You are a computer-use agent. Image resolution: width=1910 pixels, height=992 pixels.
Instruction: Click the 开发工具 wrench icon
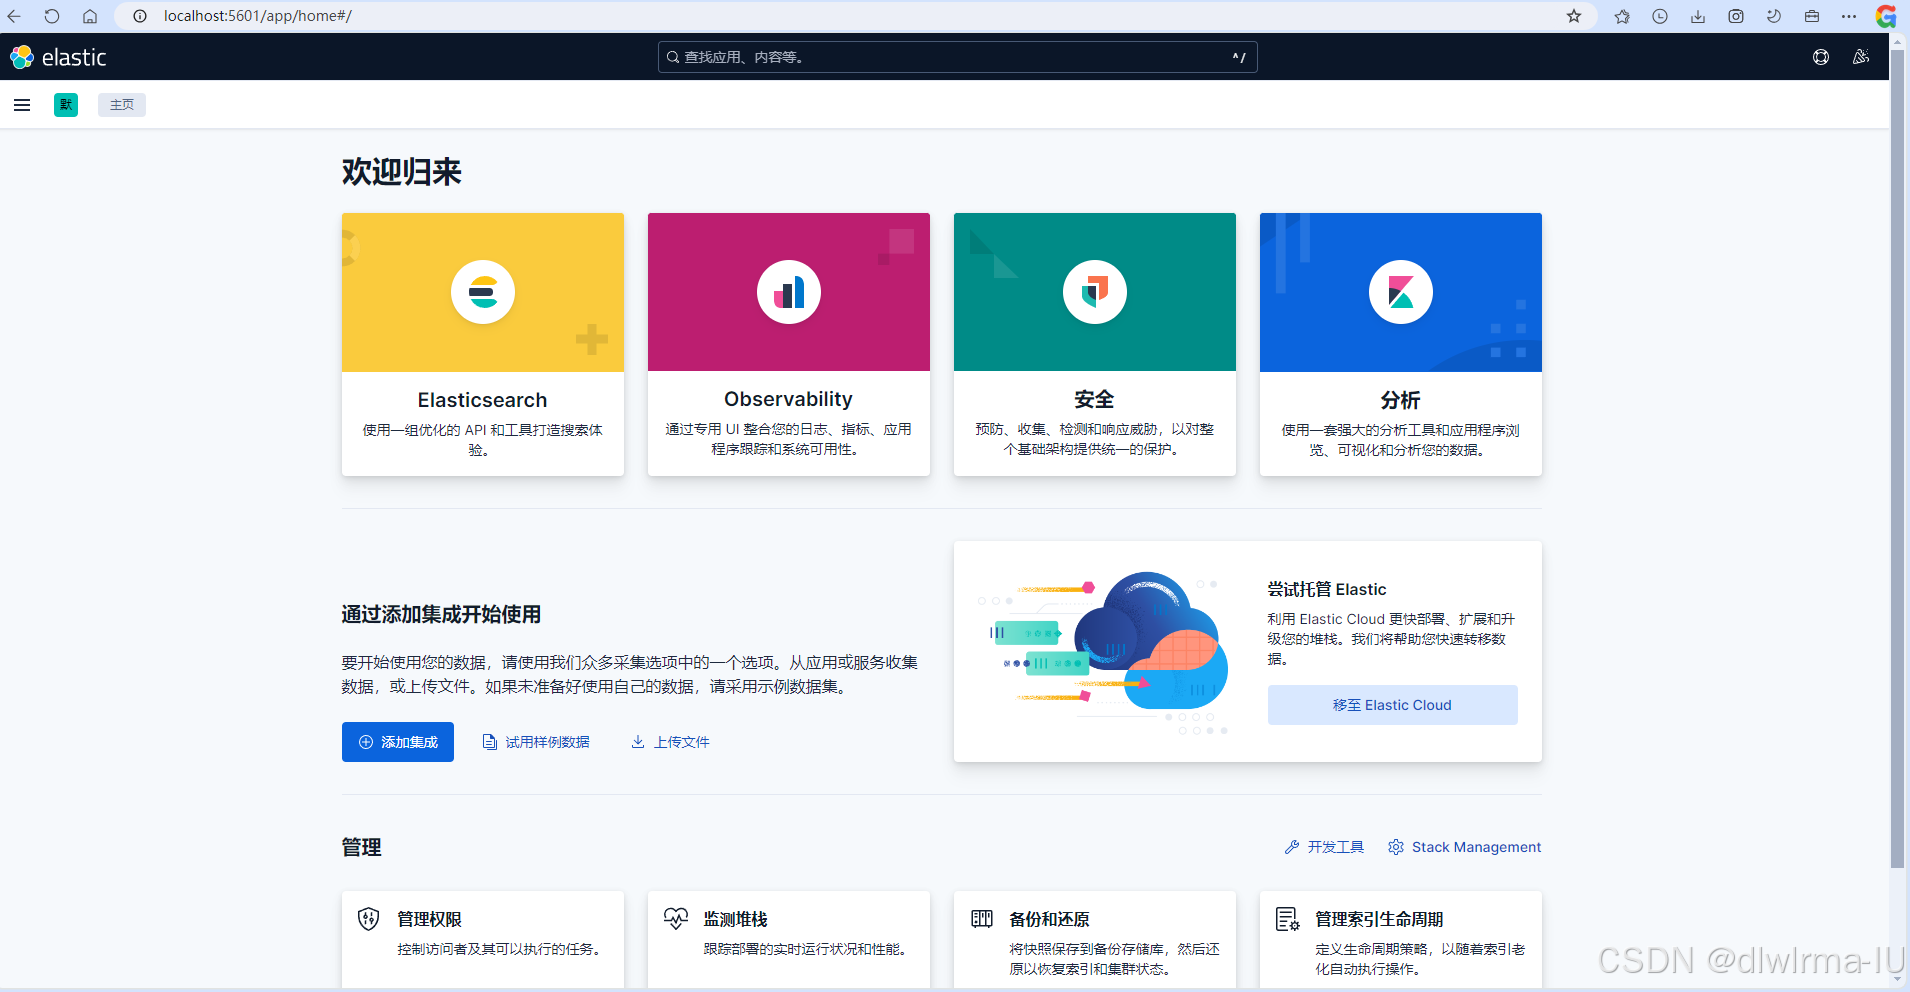pyautogui.click(x=1292, y=847)
